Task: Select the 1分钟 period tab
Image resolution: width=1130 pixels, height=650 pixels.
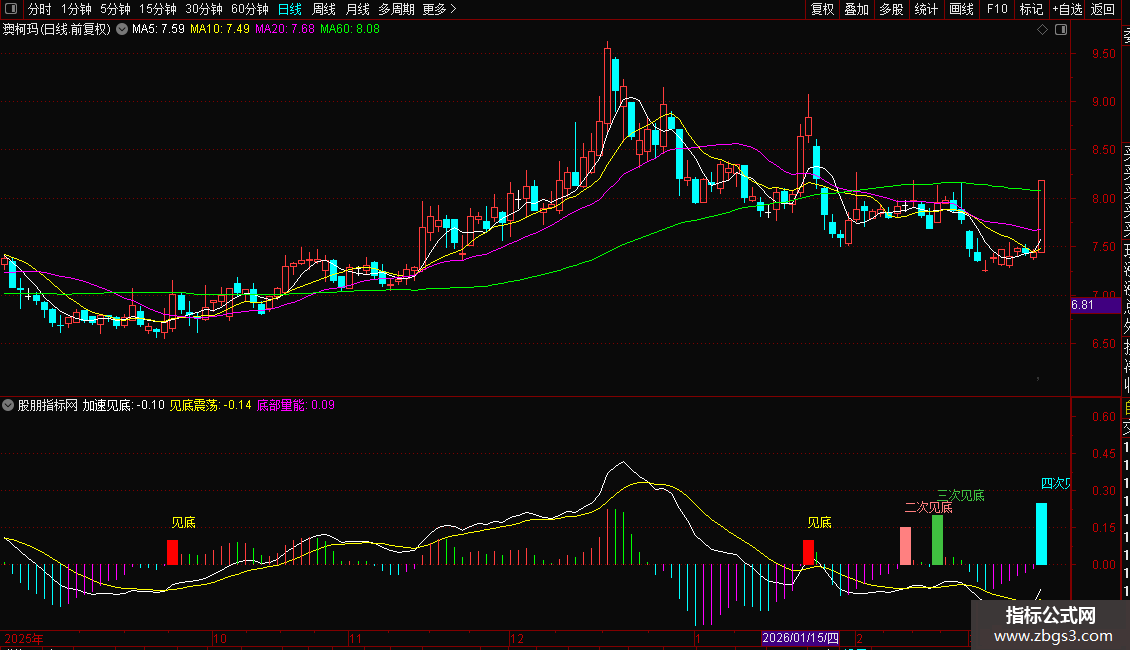Action: [x=76, y=9]
